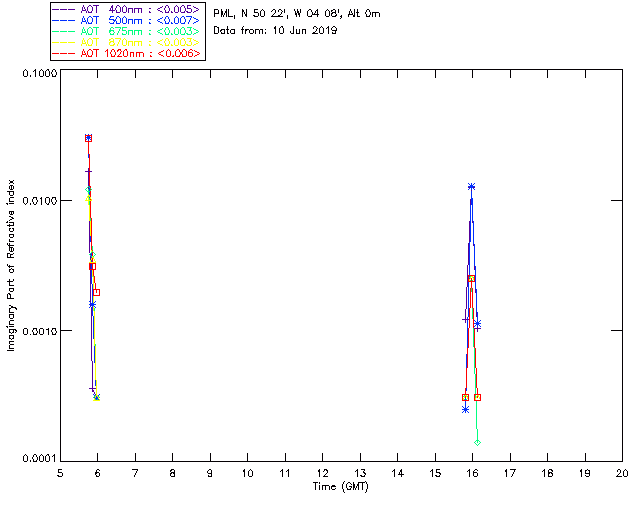Click the green dashed line sample for 675nm
This screenshot has width=640, height=512.
64,31
